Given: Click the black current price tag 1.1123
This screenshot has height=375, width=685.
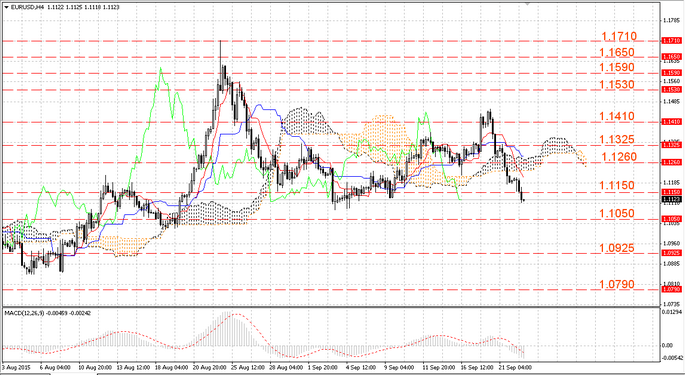Looking at the screenshot, I should point(671,199).
